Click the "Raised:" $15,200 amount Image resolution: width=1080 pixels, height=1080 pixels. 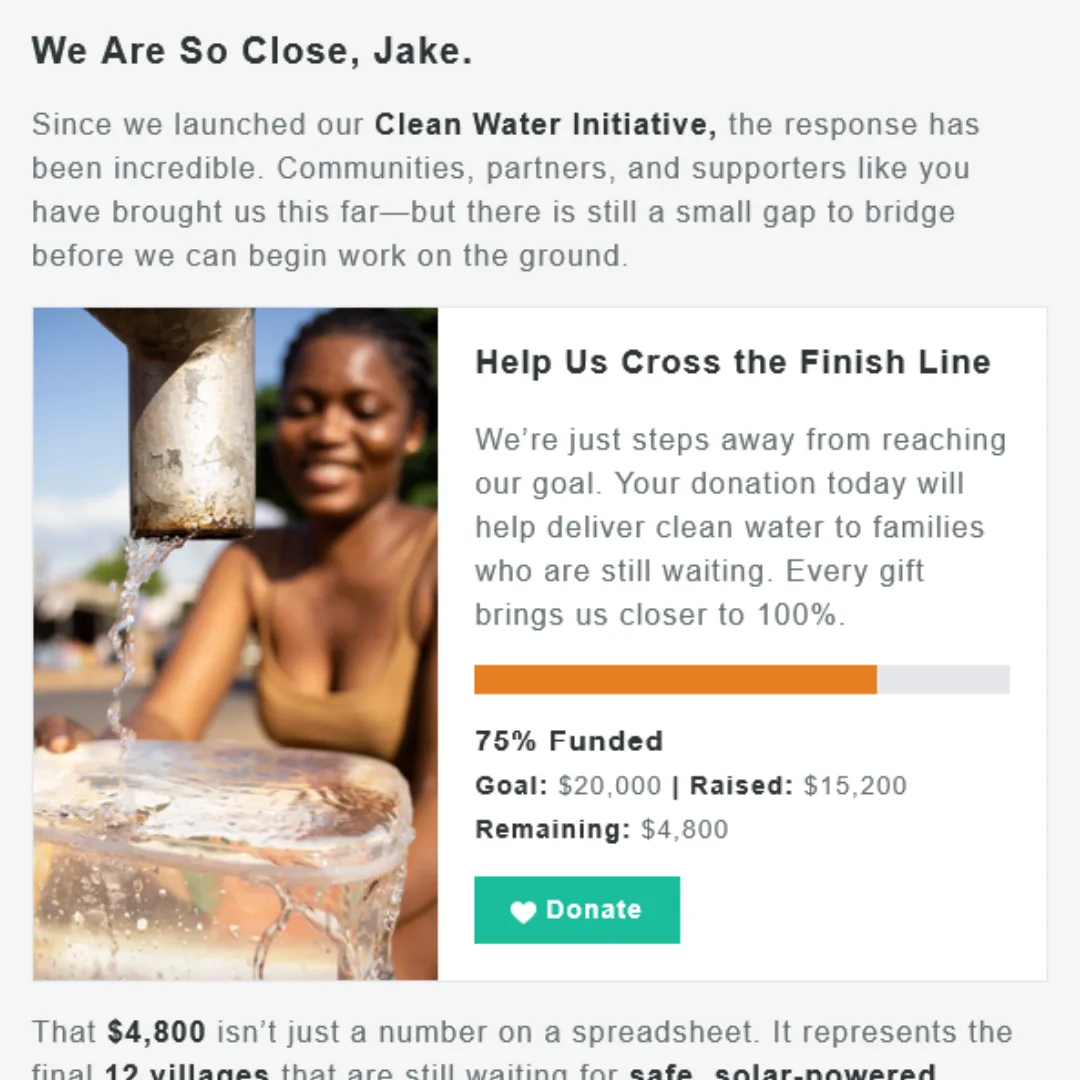tap(855, 786)
